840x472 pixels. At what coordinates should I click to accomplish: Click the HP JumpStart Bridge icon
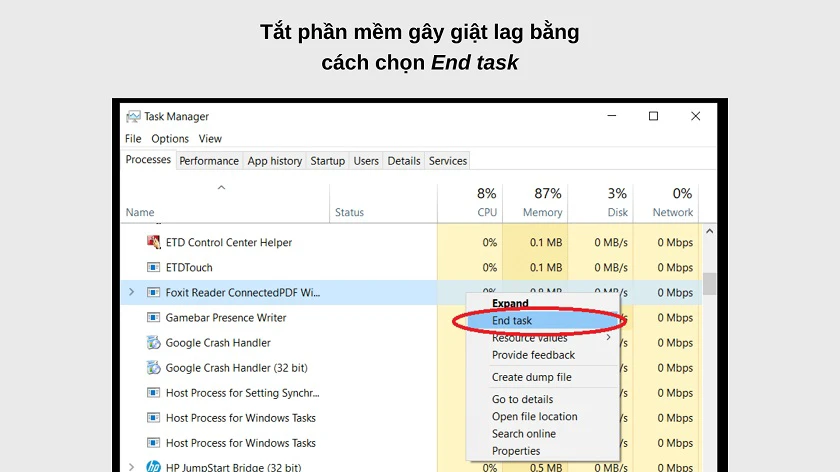pyautogui.click(x=153, y=467)
